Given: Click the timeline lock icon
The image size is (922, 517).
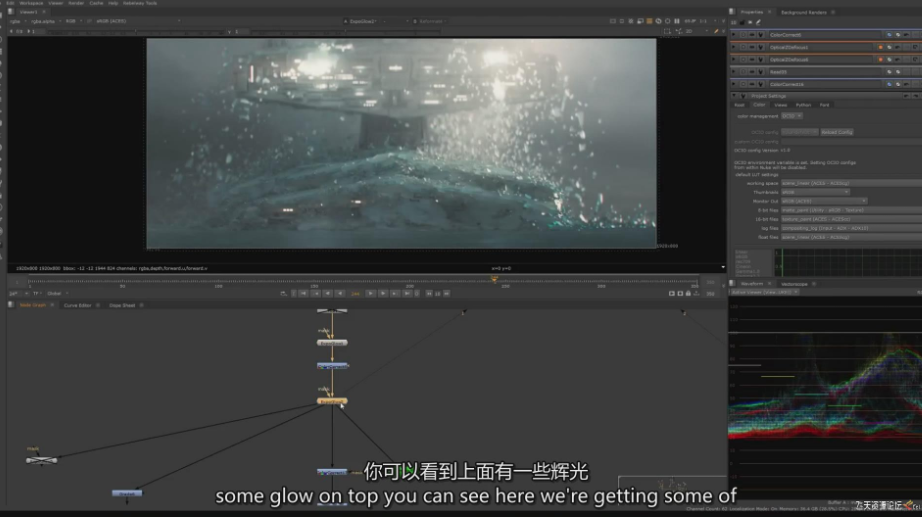Looking at the screenshot, I should 688,293.
